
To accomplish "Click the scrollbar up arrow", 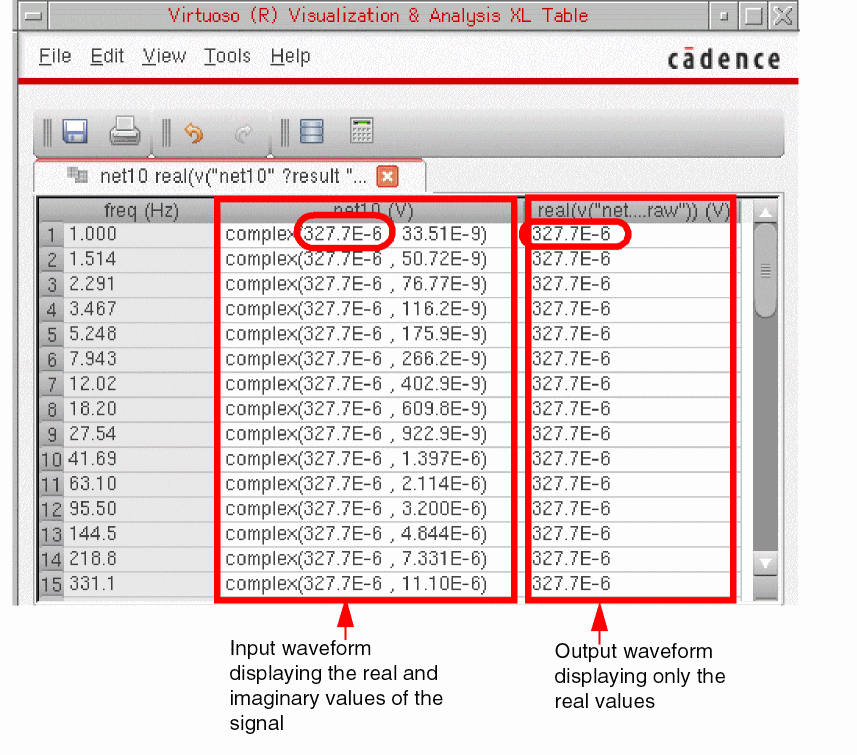I will point(765,212).
